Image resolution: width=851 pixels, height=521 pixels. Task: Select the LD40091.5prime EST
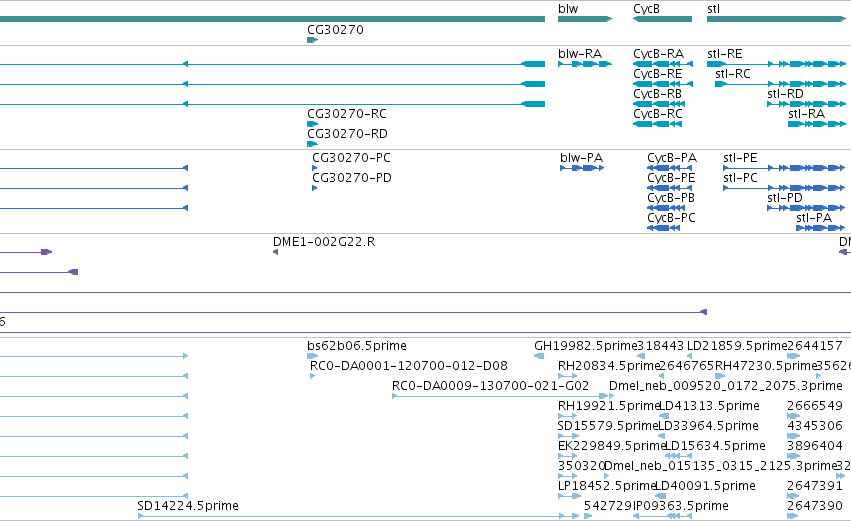tap(661, 496)
